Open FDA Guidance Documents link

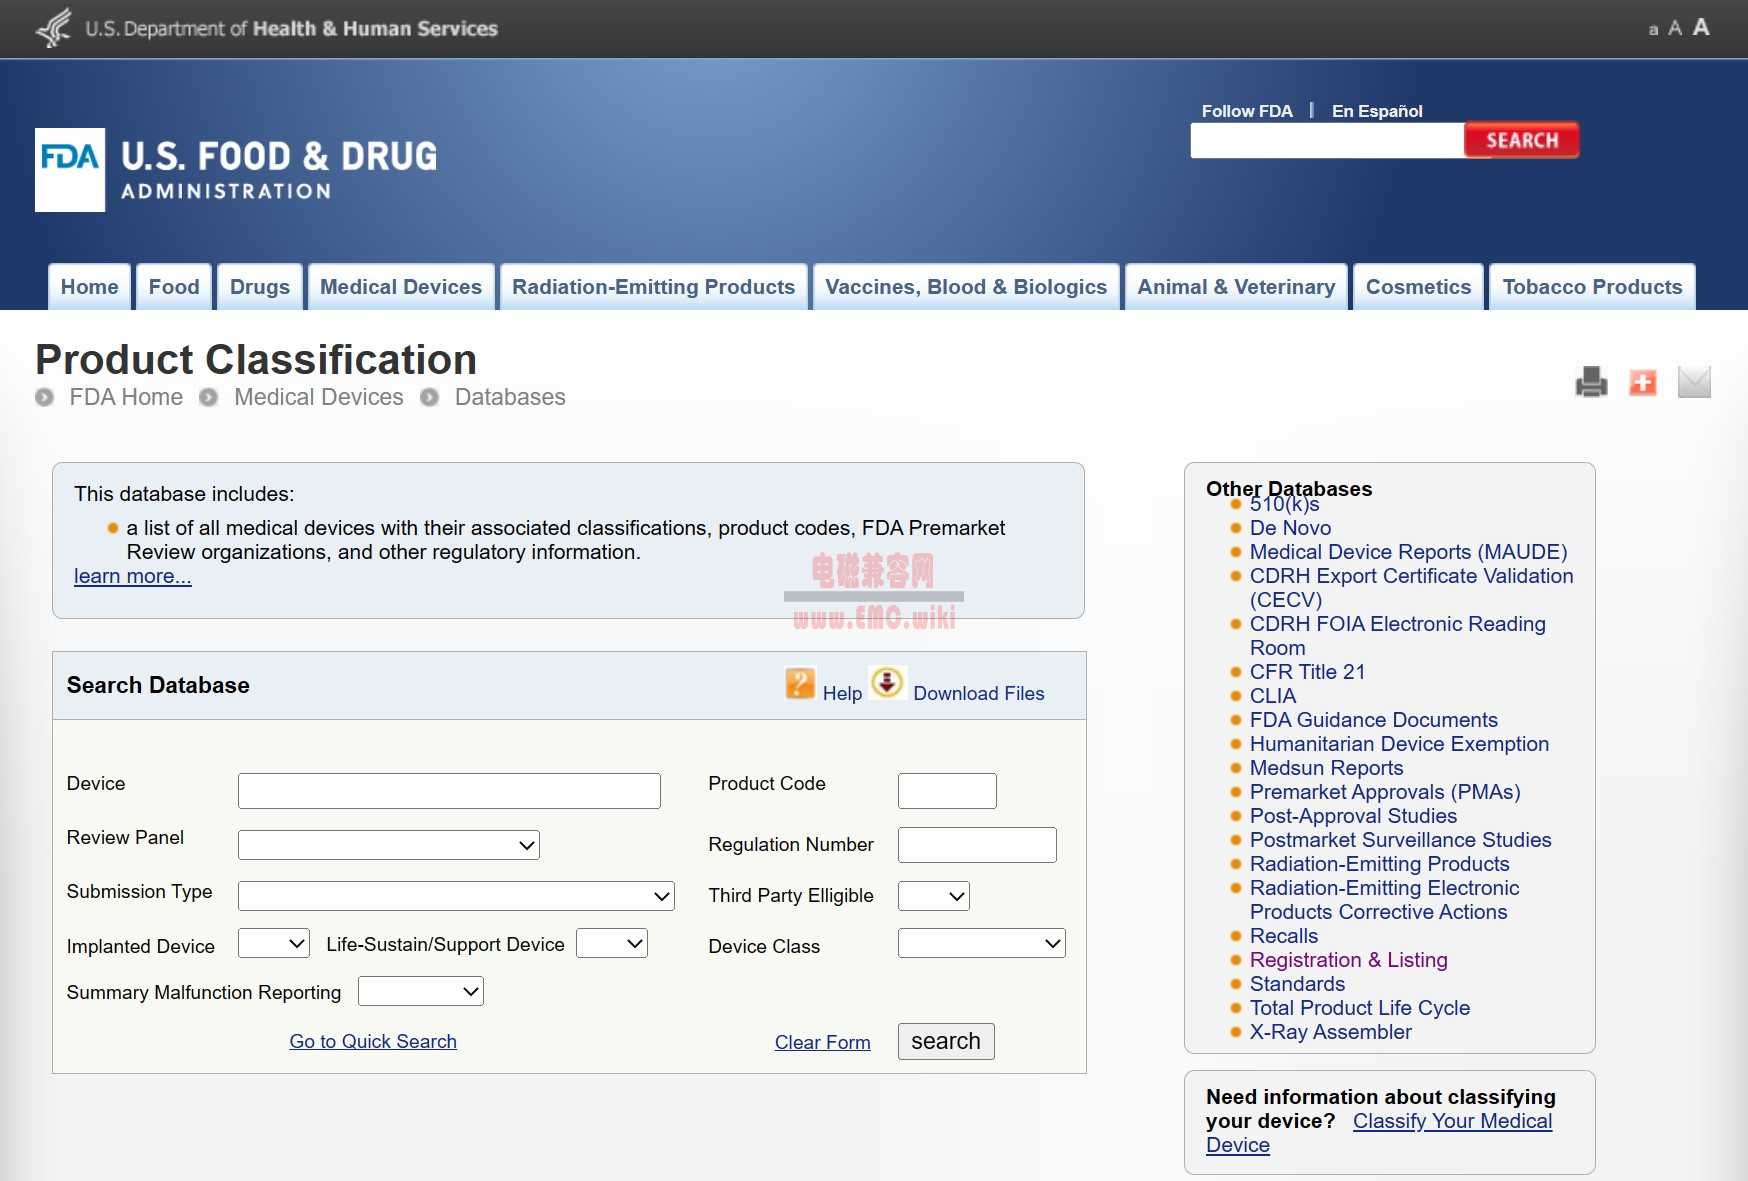tap(1374, 720)
